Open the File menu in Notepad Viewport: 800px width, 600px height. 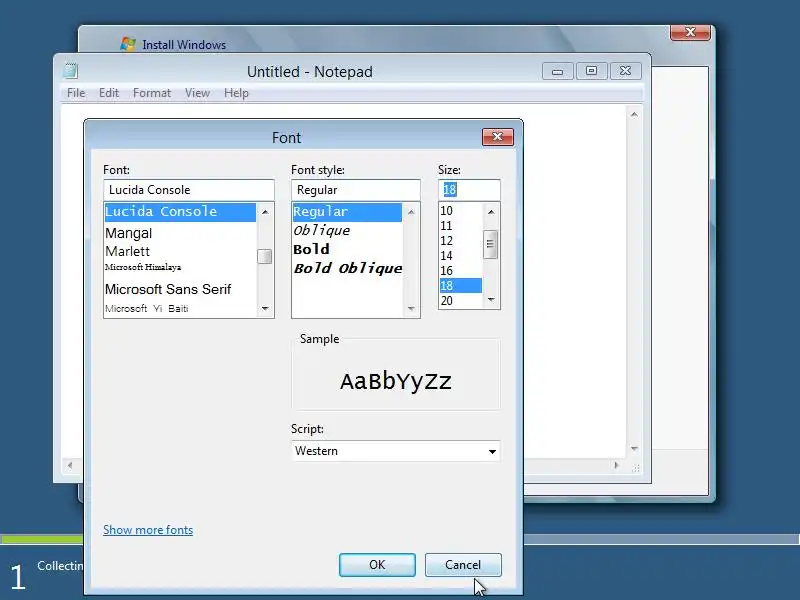tap(76, 93)
